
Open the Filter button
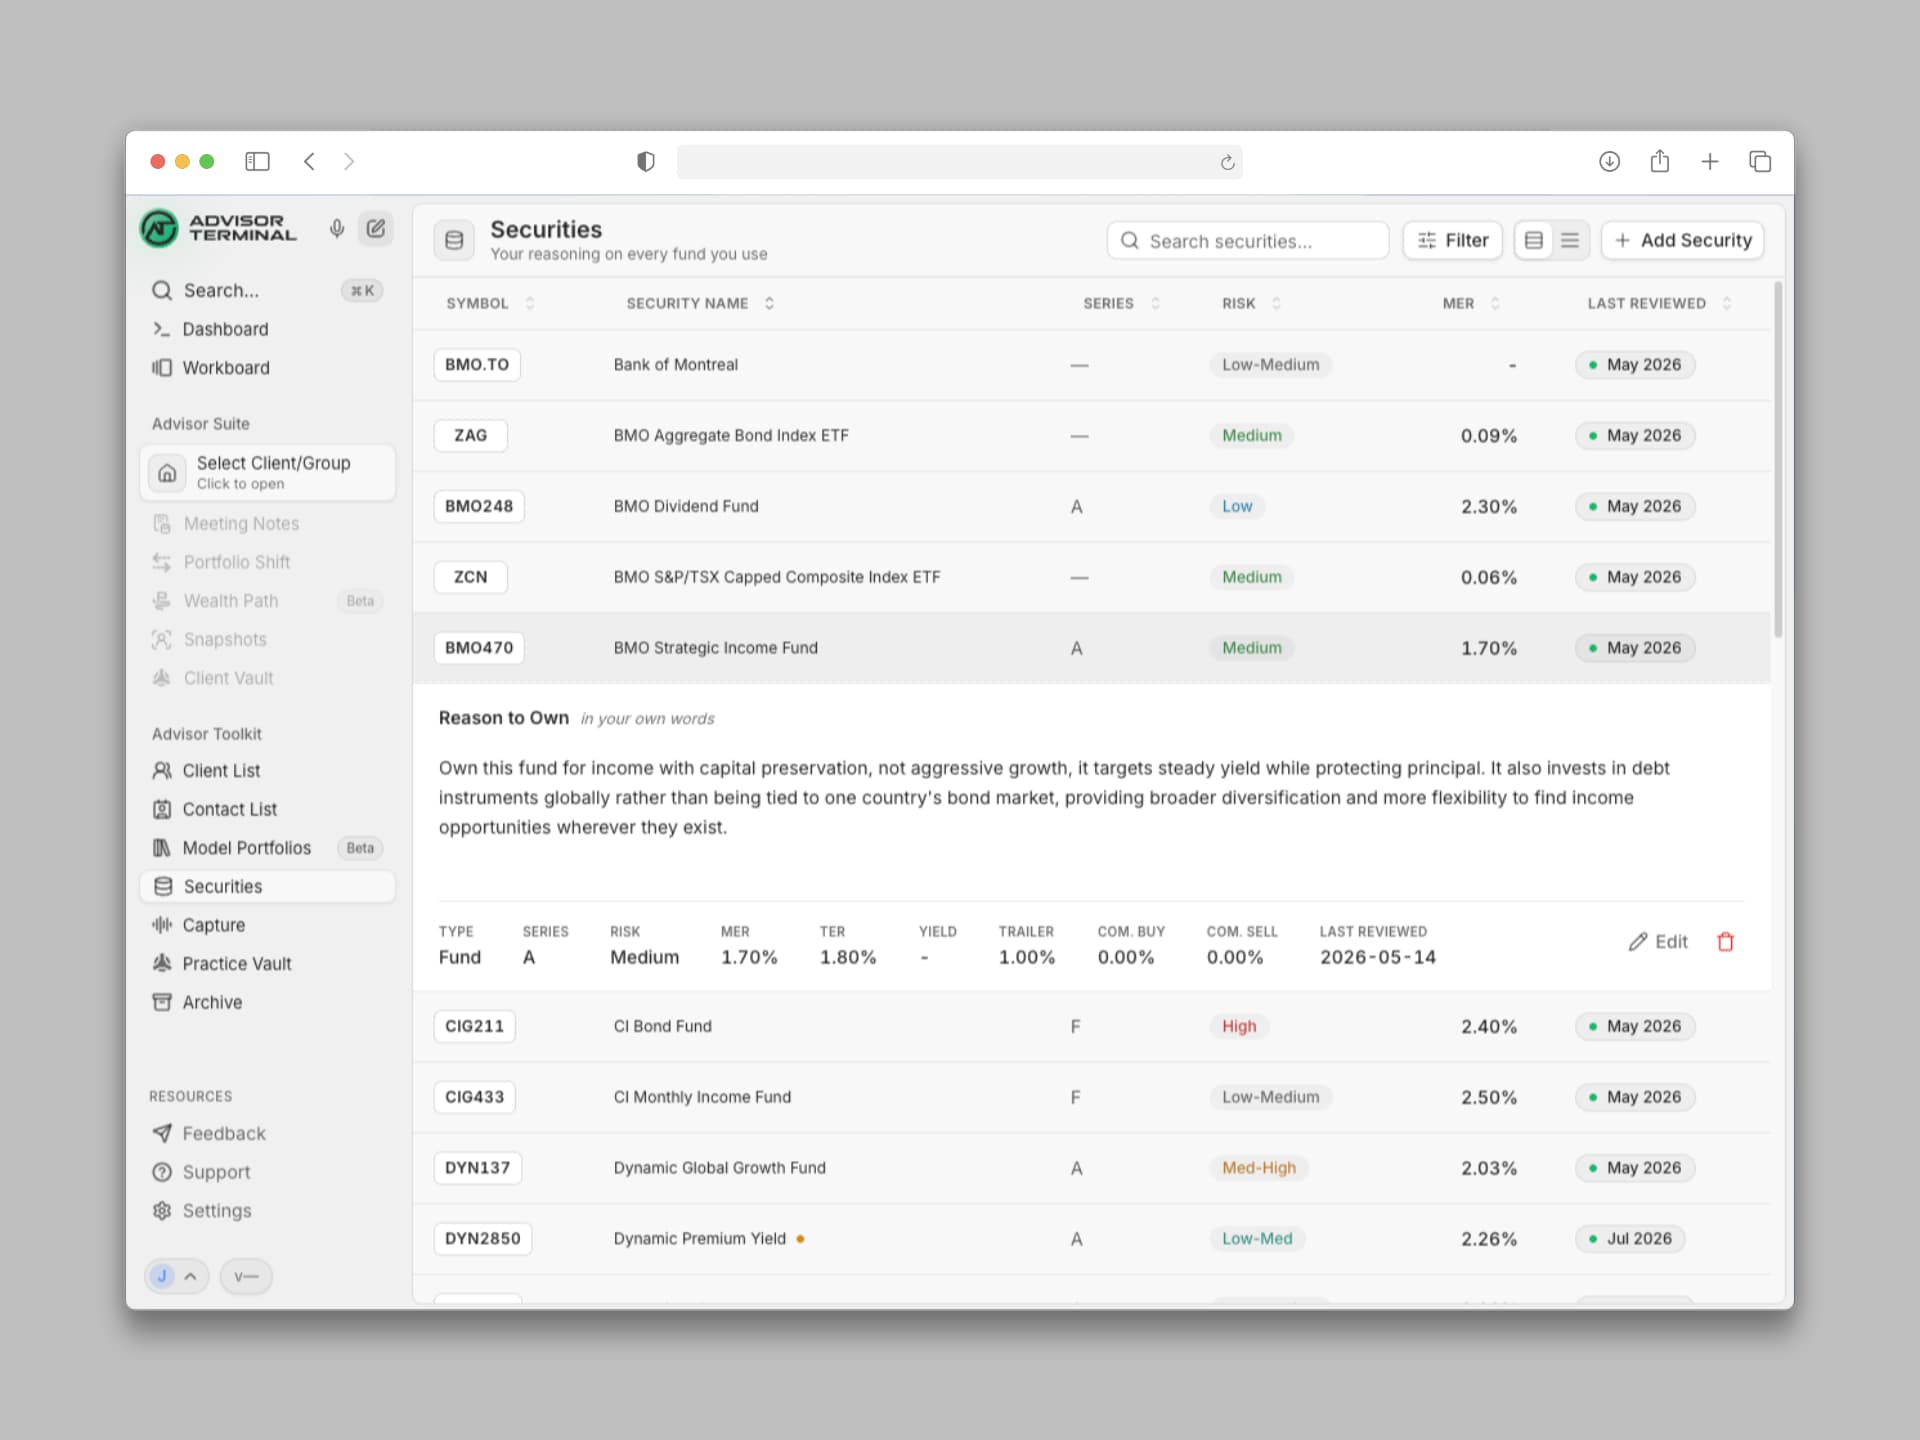pyautogui.click(x=1452, y=240)
